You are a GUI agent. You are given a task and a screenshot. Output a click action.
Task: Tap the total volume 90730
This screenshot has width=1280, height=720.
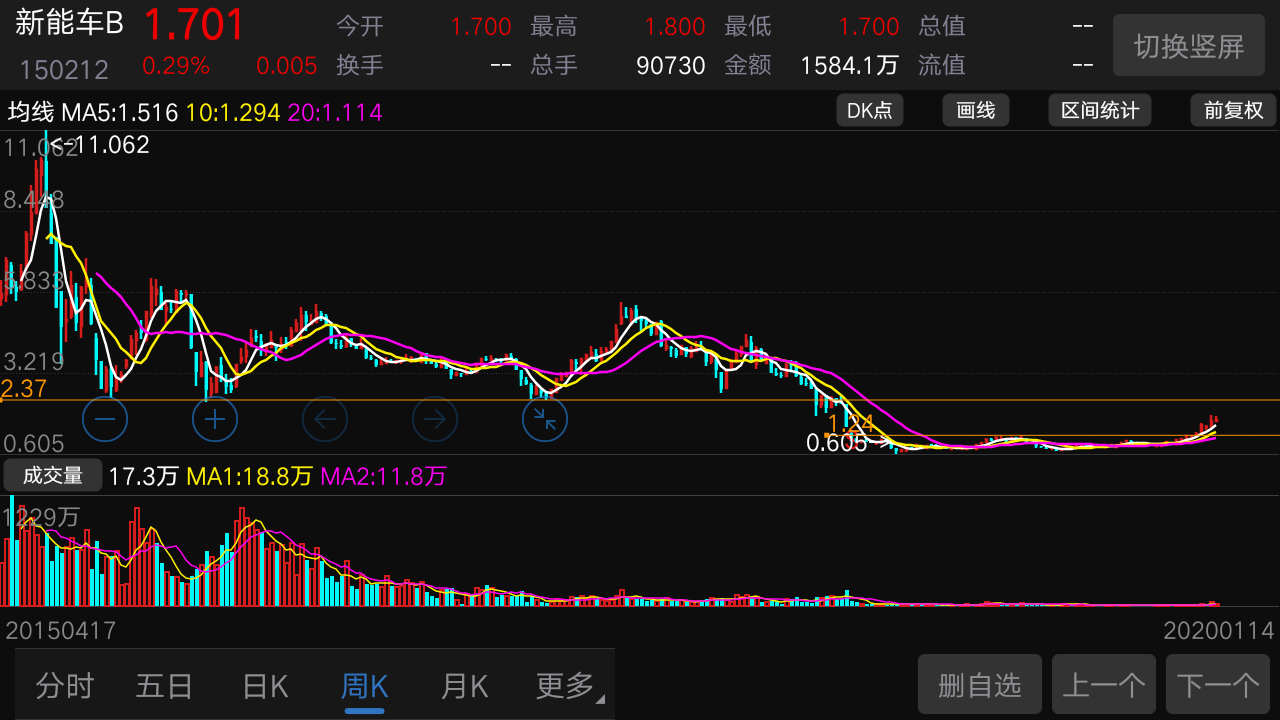(671, 66)
